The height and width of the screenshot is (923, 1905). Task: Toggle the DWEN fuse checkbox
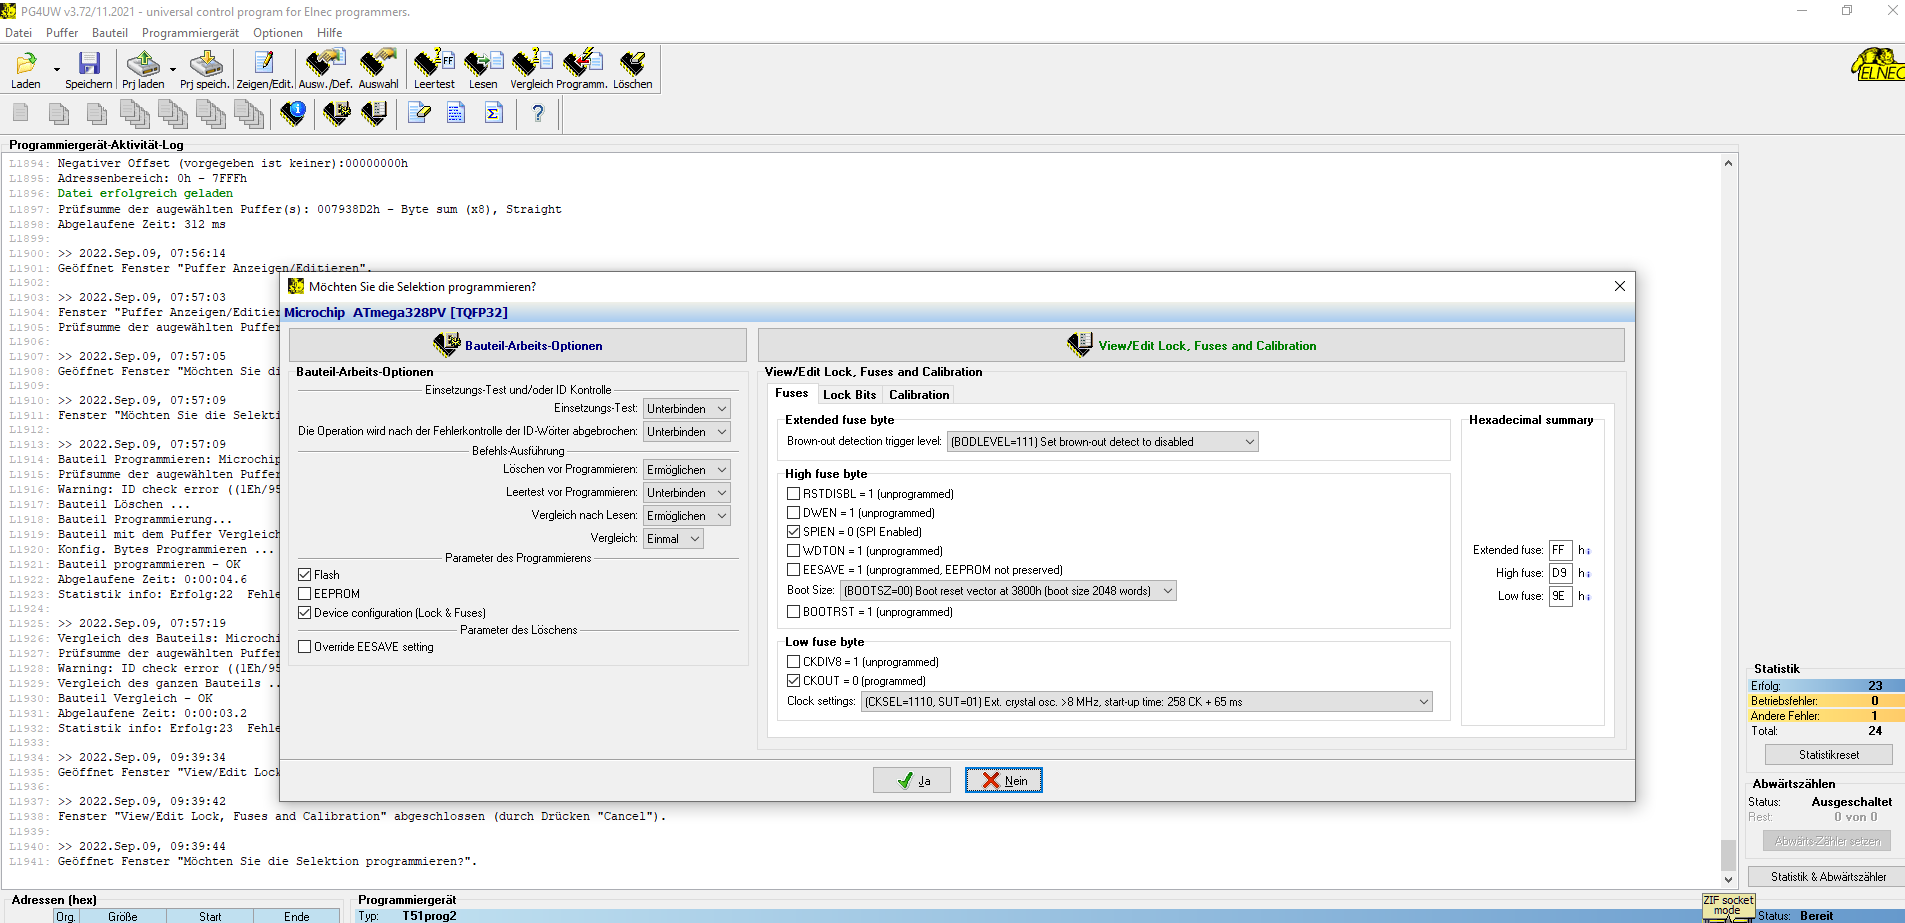click(x=794, y=513)
